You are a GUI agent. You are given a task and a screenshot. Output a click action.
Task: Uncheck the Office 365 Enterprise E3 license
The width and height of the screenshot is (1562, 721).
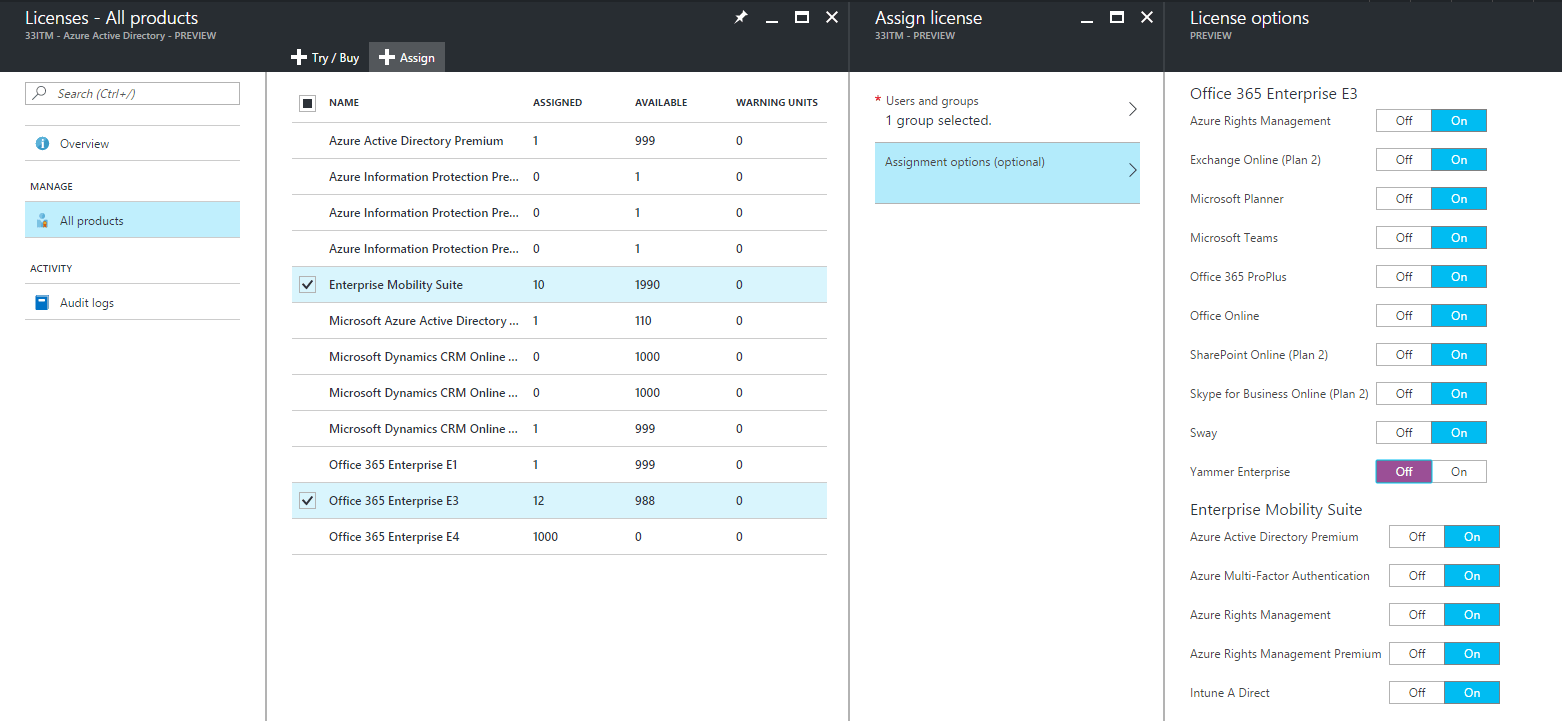point(307,500)
